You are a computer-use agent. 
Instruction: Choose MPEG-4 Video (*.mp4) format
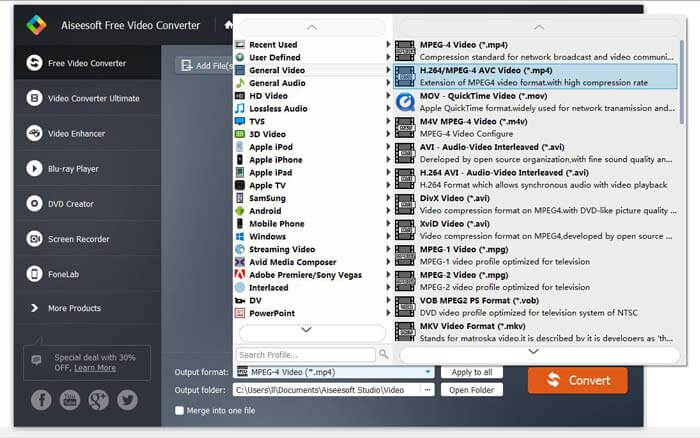coord(536,51)
